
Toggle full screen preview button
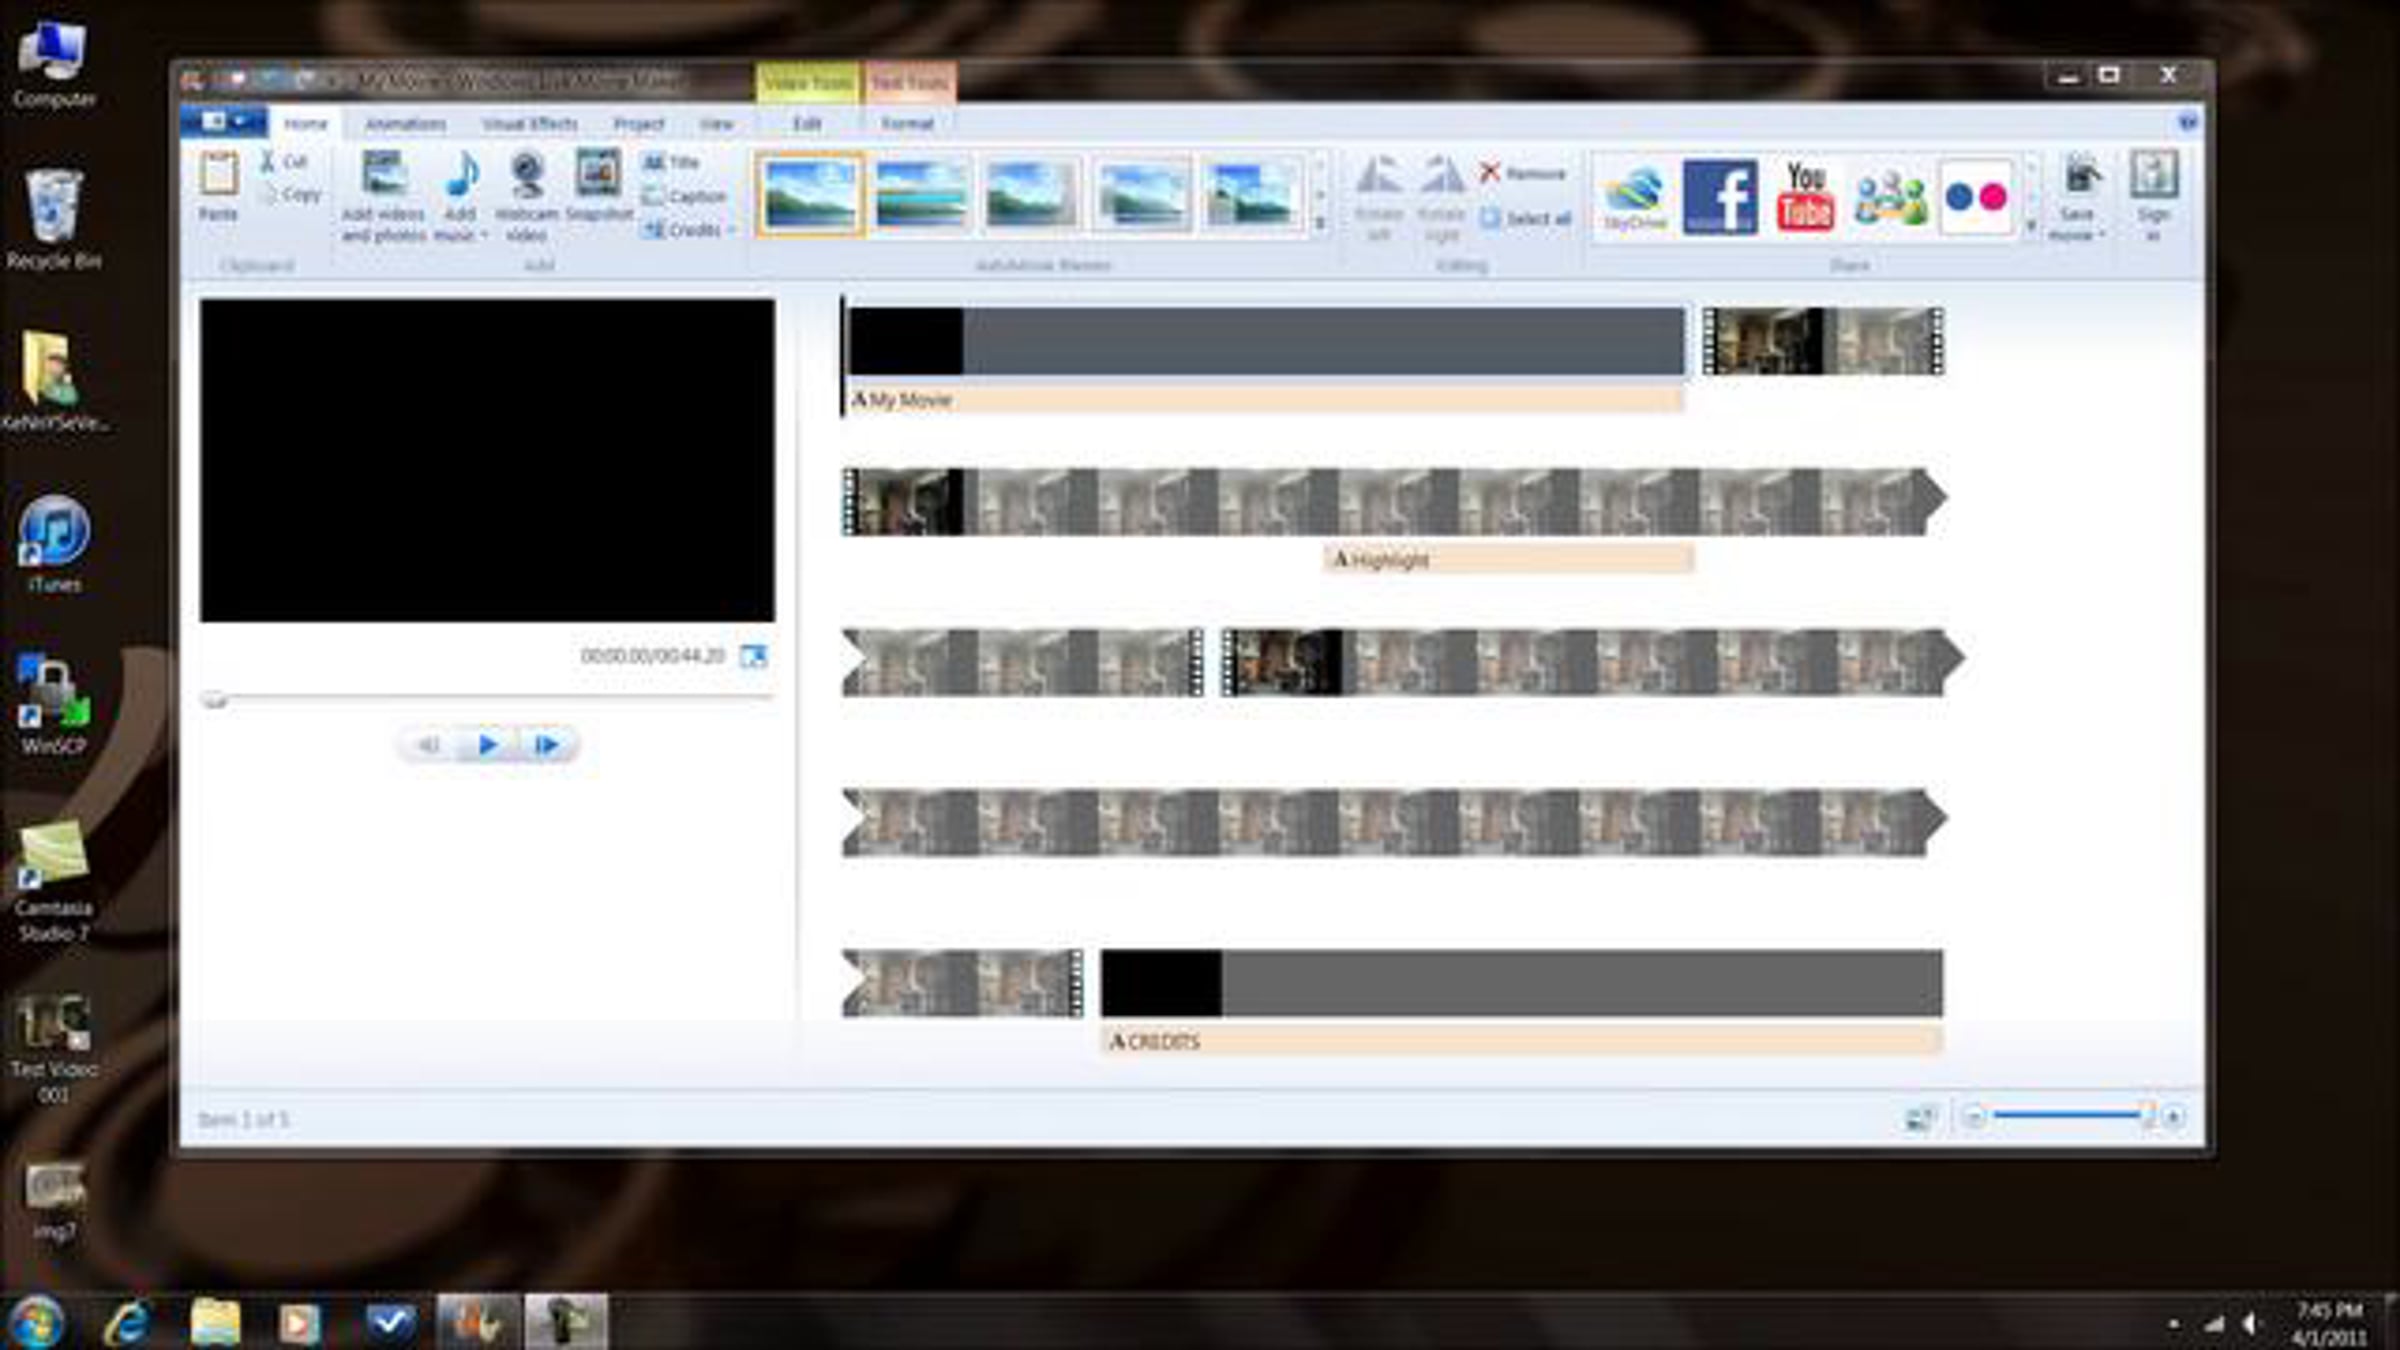tap(753, 656)
